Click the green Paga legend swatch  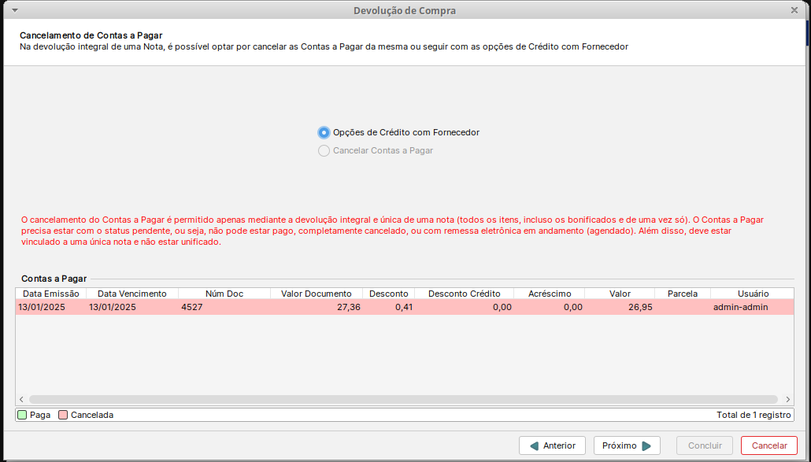pos(22,415)
